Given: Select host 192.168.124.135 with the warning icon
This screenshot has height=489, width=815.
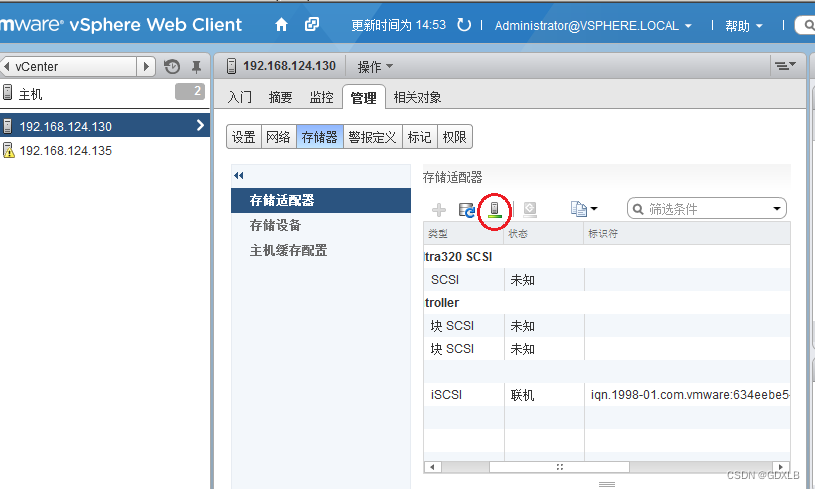Looking at the screenshot, I should tap(104, 151).
